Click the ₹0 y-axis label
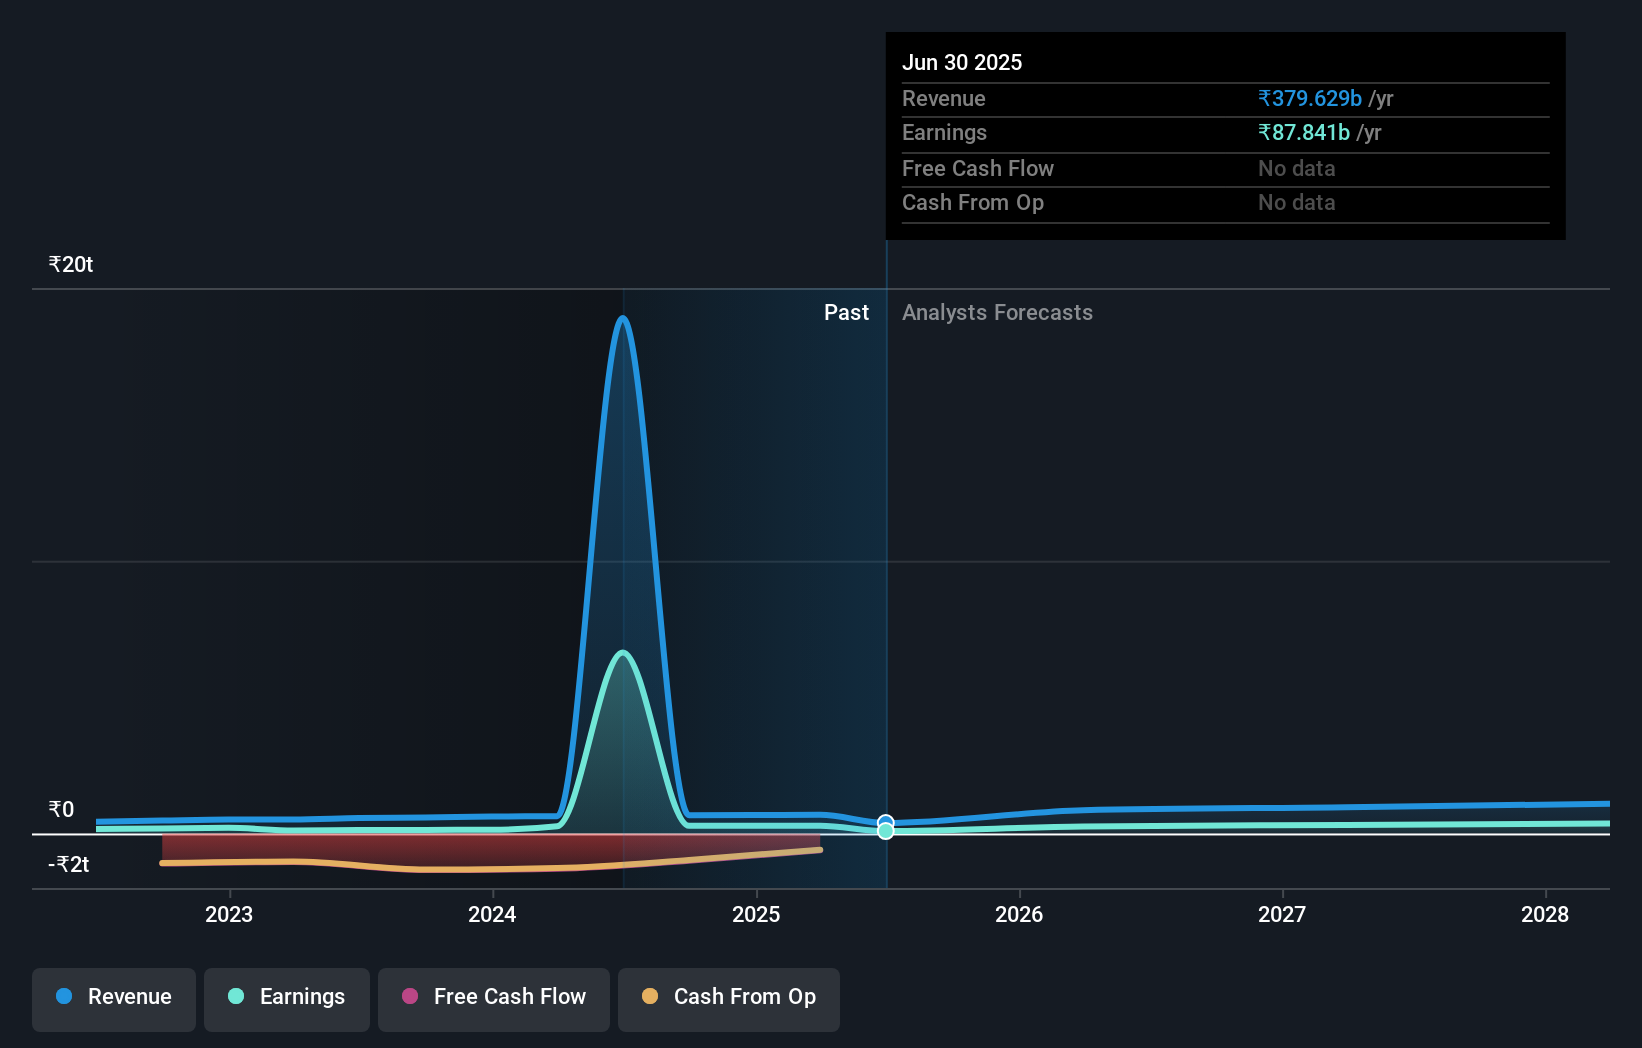This screenshot has height=1048, width=1642. pyautogui.click(x=61, y=809)
